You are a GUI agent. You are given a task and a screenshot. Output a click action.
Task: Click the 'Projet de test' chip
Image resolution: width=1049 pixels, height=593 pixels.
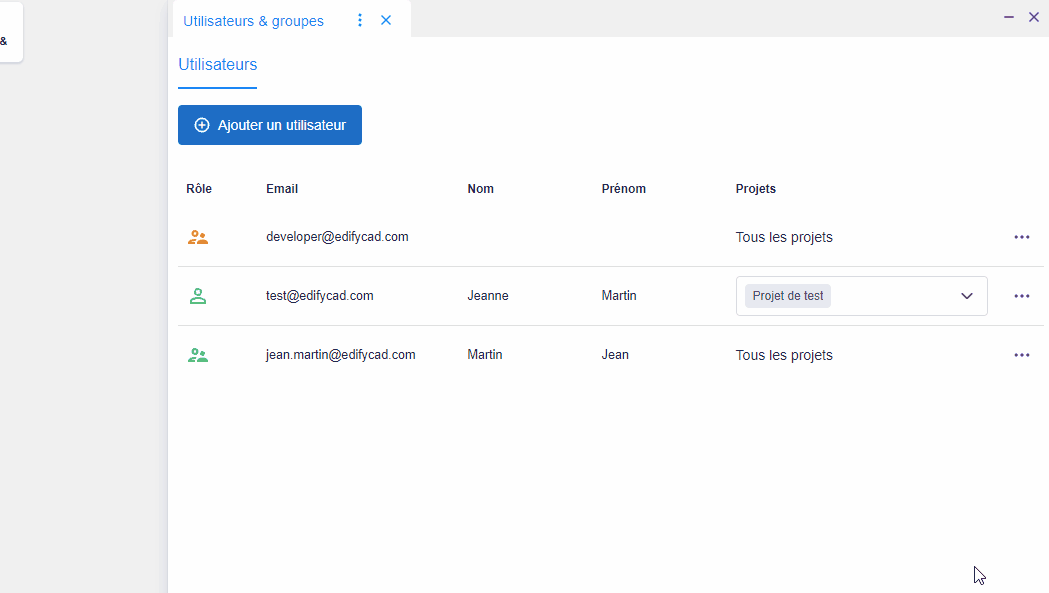(788, 296)
